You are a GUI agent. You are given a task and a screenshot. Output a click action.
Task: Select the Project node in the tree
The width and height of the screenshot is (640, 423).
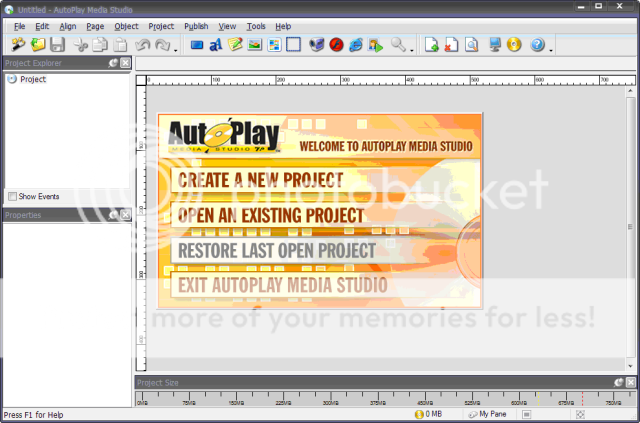pyautogui.click(x=33, y=79)
